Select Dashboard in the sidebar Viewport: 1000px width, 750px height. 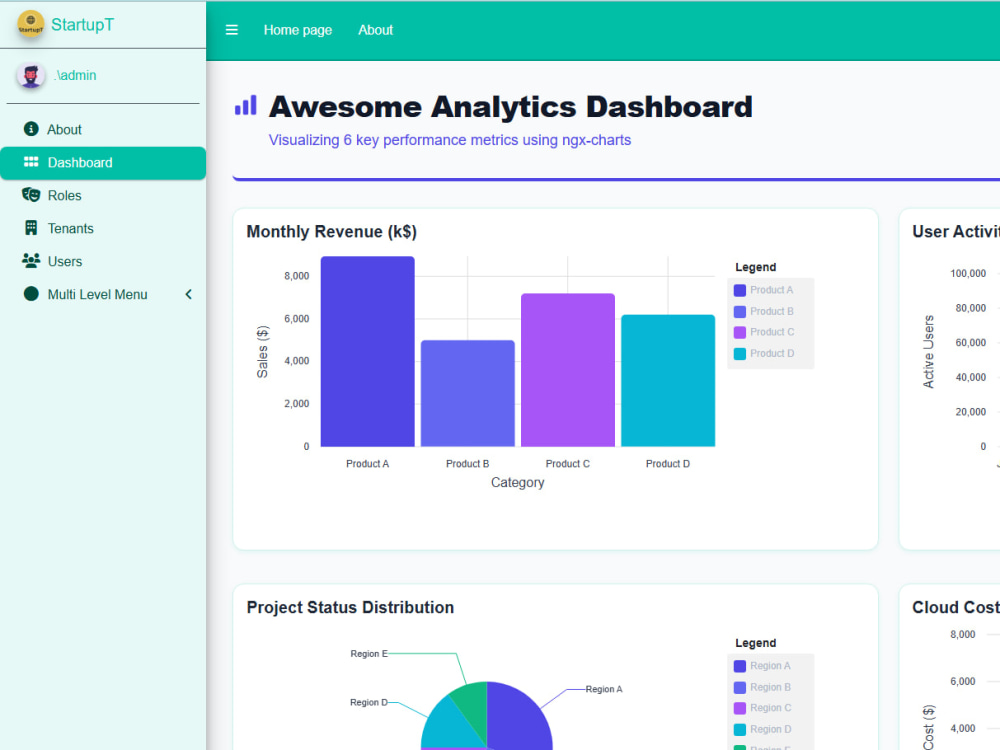coord(103,163)
